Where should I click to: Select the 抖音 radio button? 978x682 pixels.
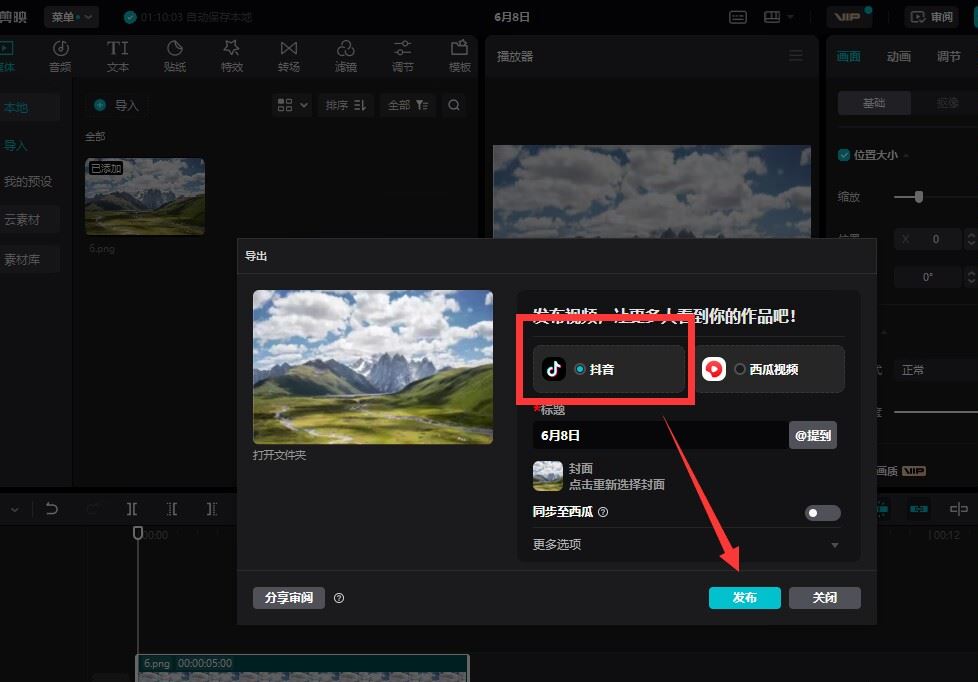(x=579, y=369)
